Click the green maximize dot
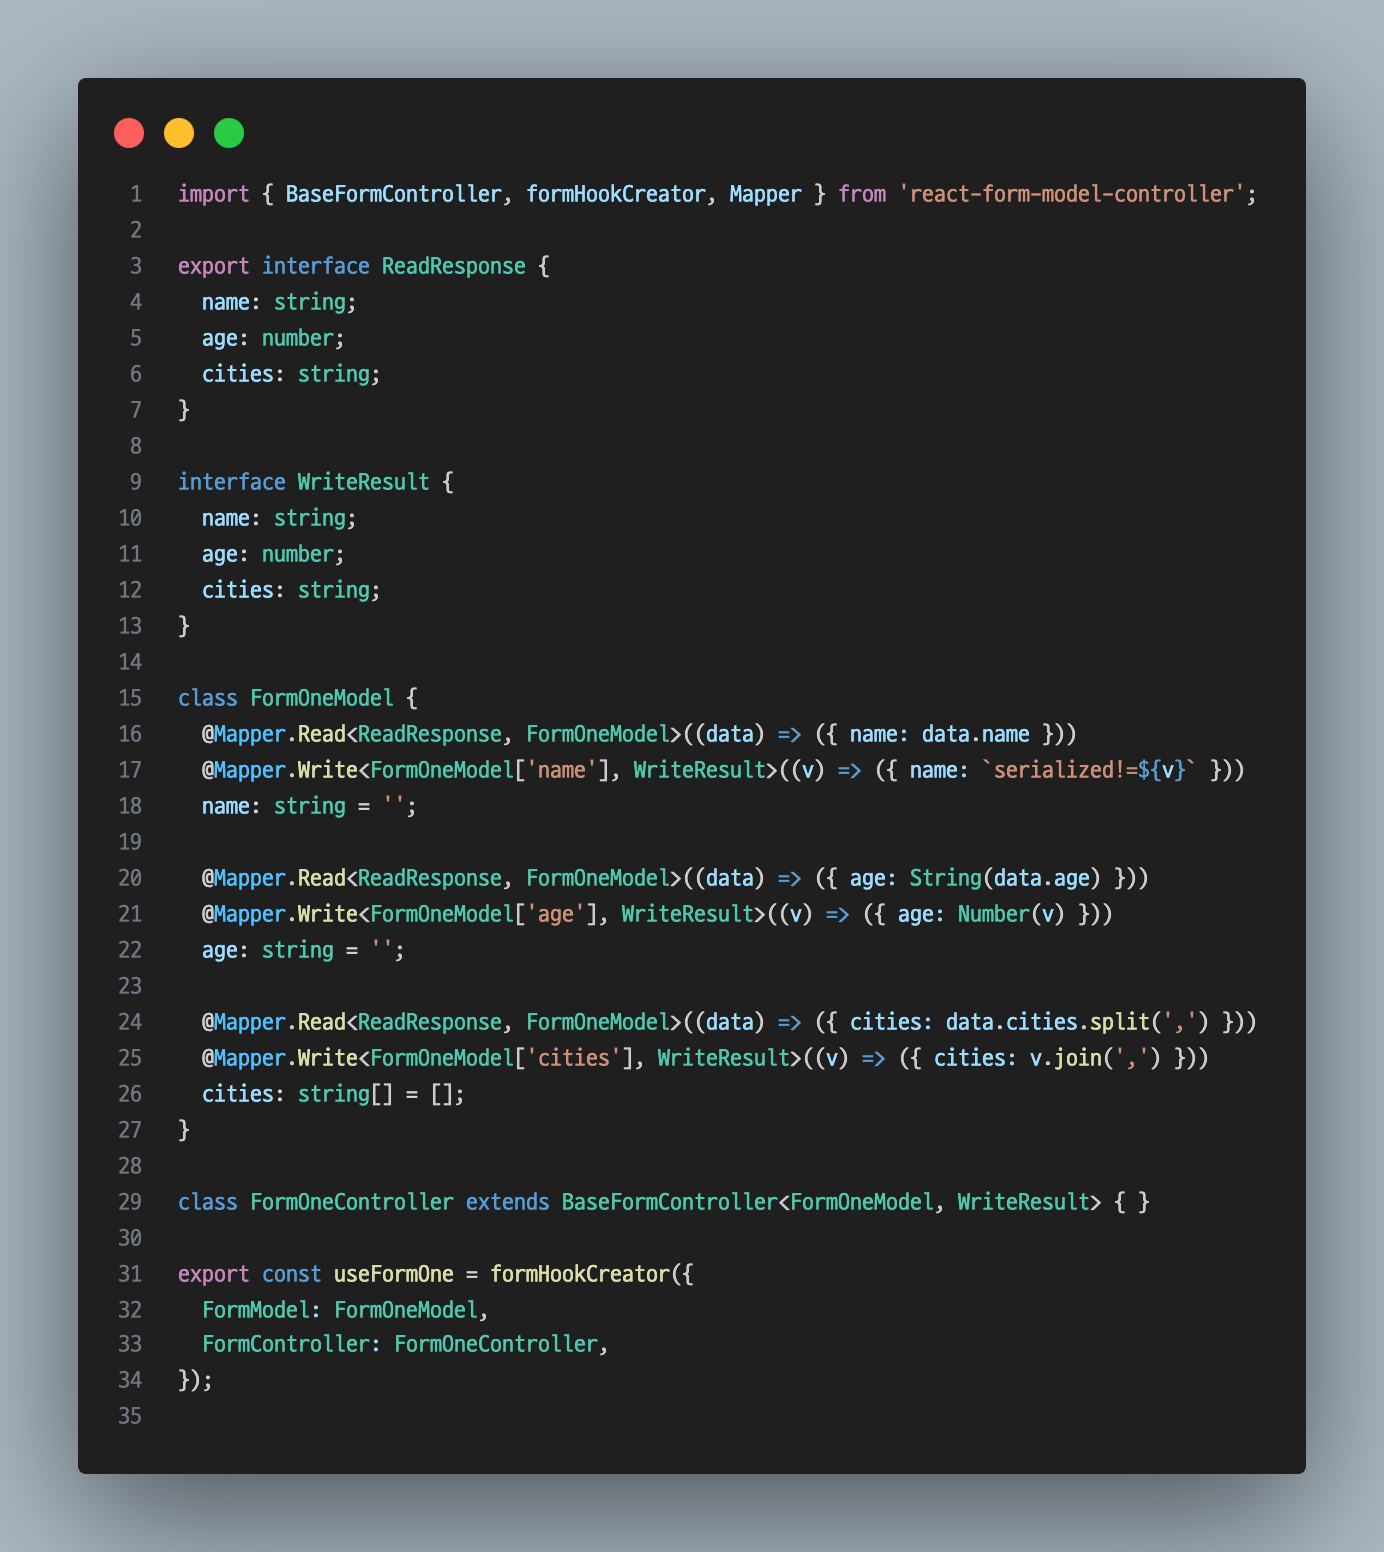This screenshot has height=1552, width=1384. 229,133
